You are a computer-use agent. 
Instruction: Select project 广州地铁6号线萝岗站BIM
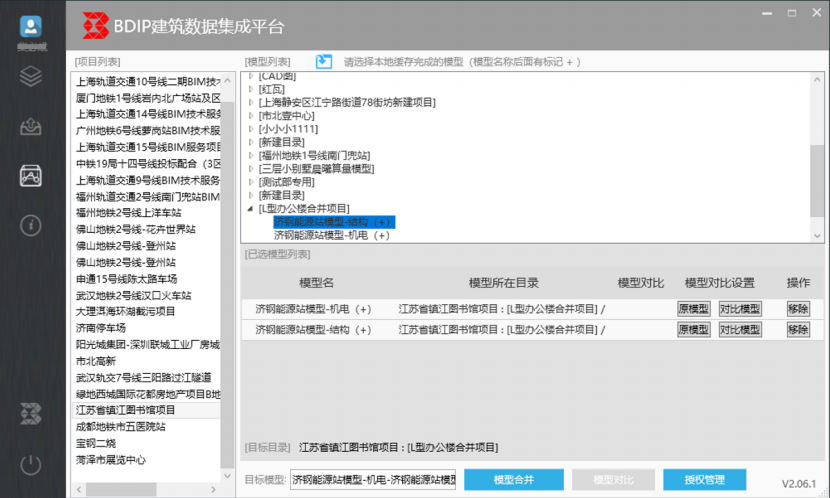click(x=146, y=131)
